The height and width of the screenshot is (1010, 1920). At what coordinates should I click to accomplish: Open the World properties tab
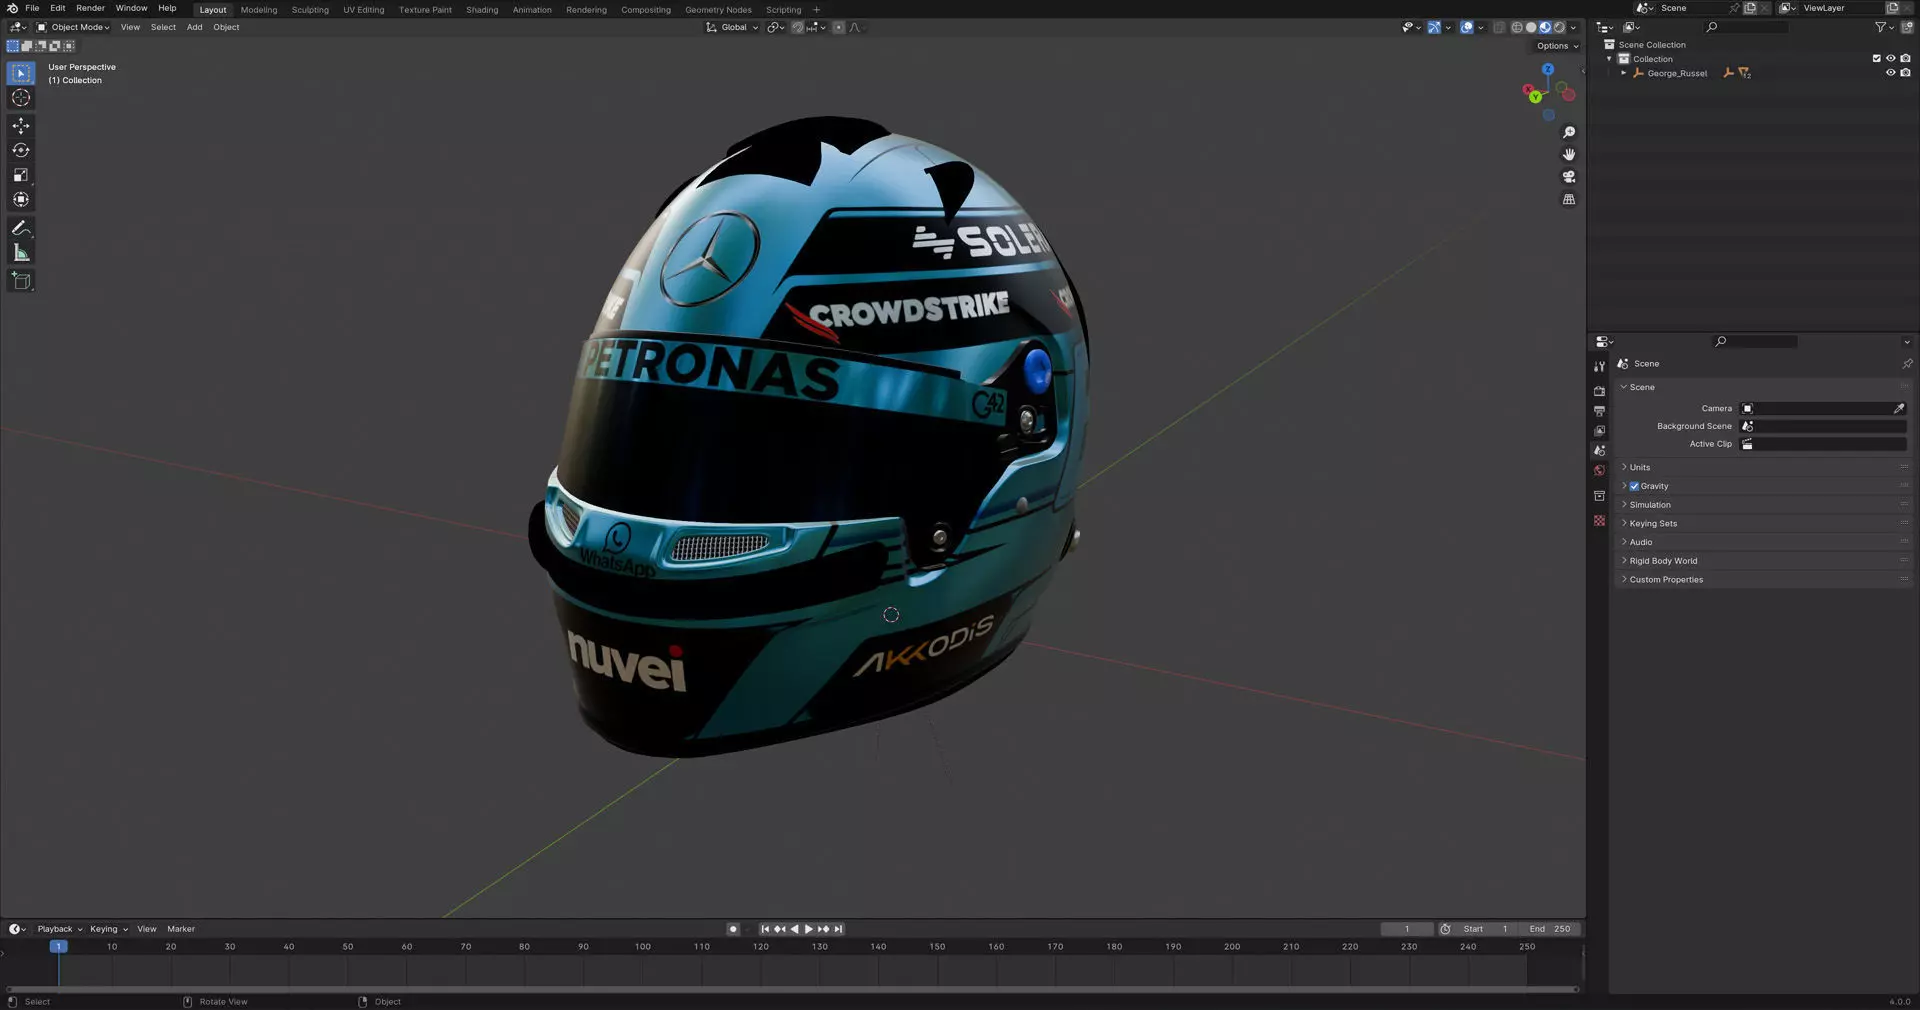(1599, 471)
